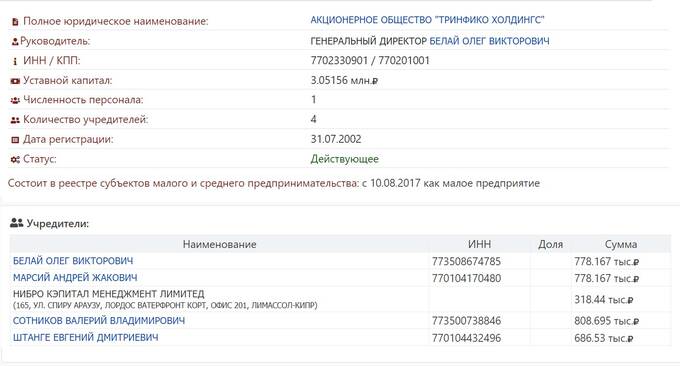This screenshot has width=680, height=366.
Task: Click the НИБРО КЭПИТАЛ МЕНЕДЖМЕНТ ЛИМИТЕД row
Action: [340, 299]
